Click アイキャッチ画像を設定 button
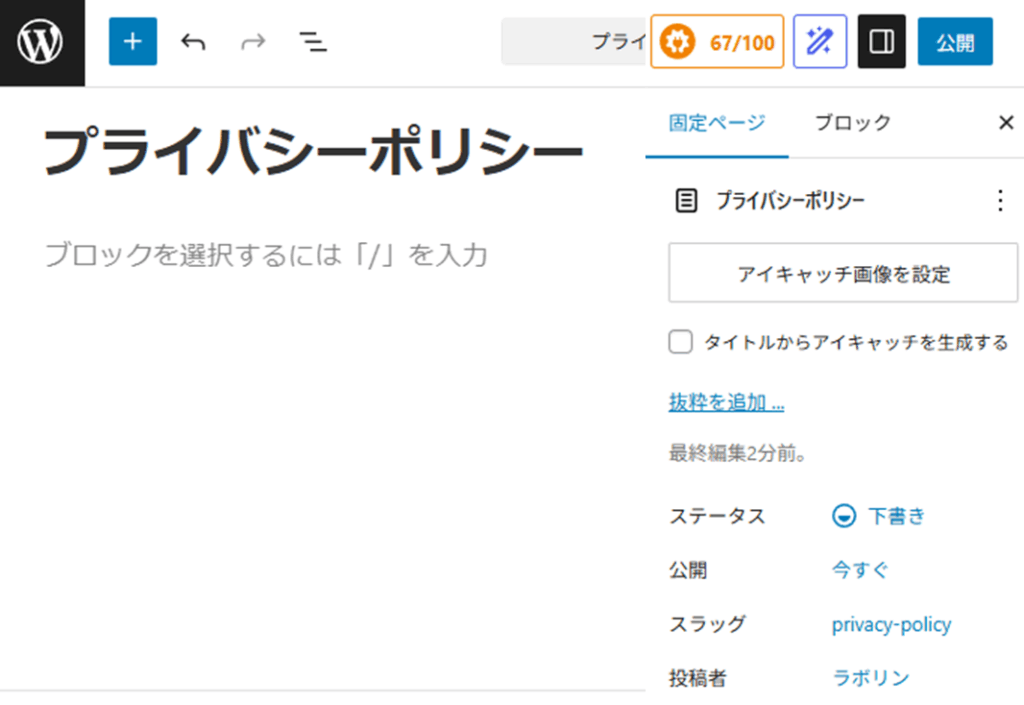 pos(842,273)
